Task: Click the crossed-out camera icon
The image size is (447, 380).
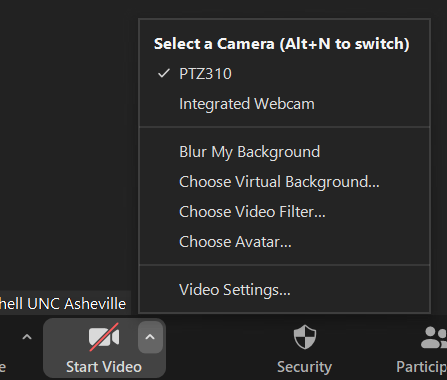Action: 104,337
